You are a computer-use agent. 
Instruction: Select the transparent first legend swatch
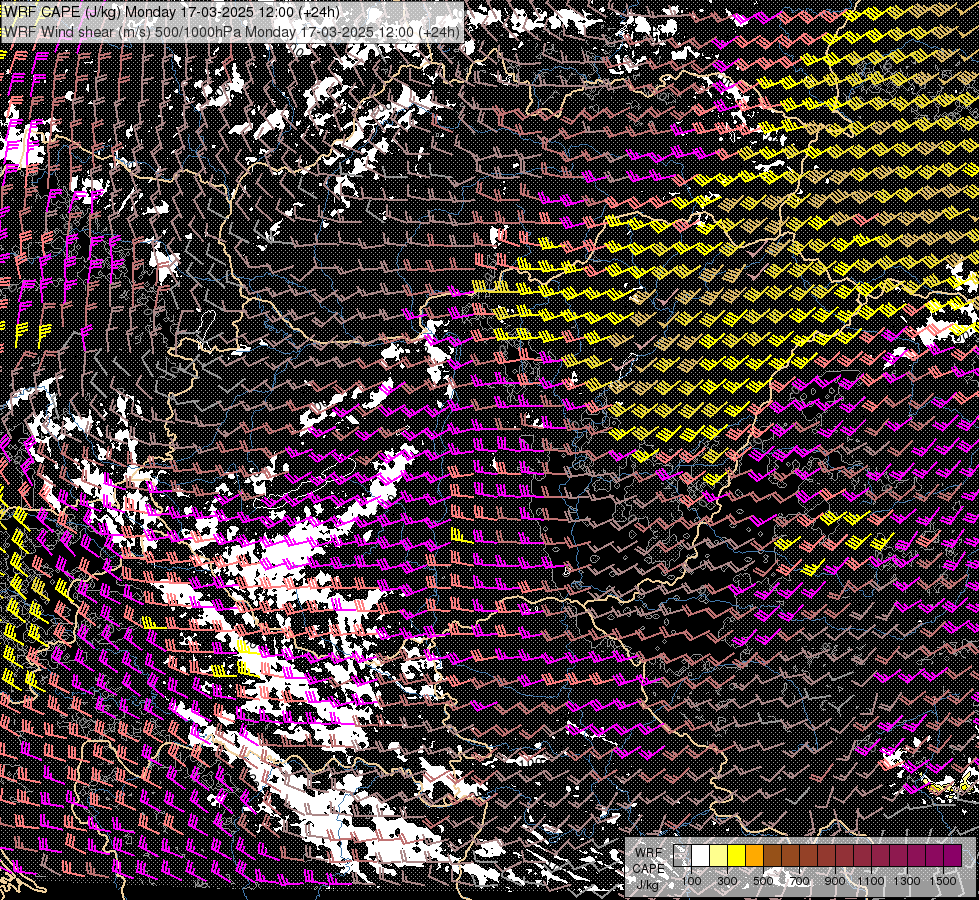pyautogui.click(x=682, y=856)
